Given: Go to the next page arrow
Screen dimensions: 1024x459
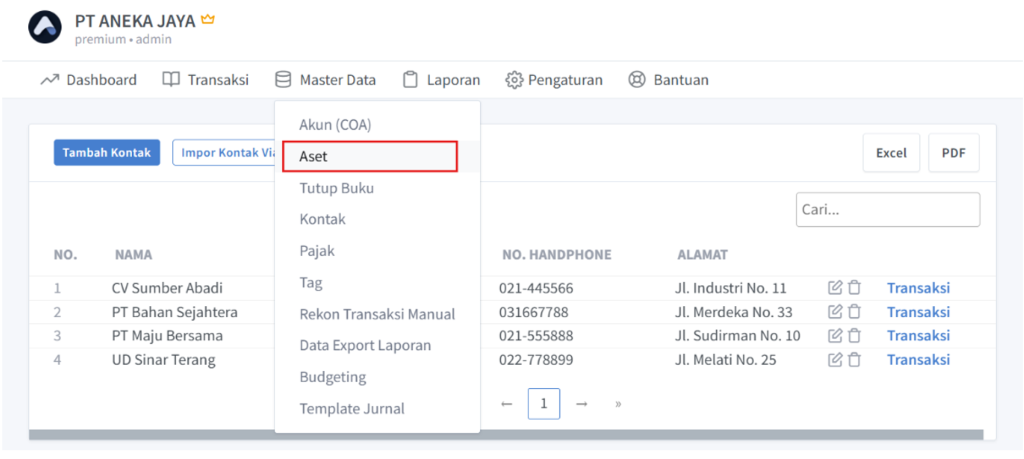Looking at the screenshot, I should 581,404.
